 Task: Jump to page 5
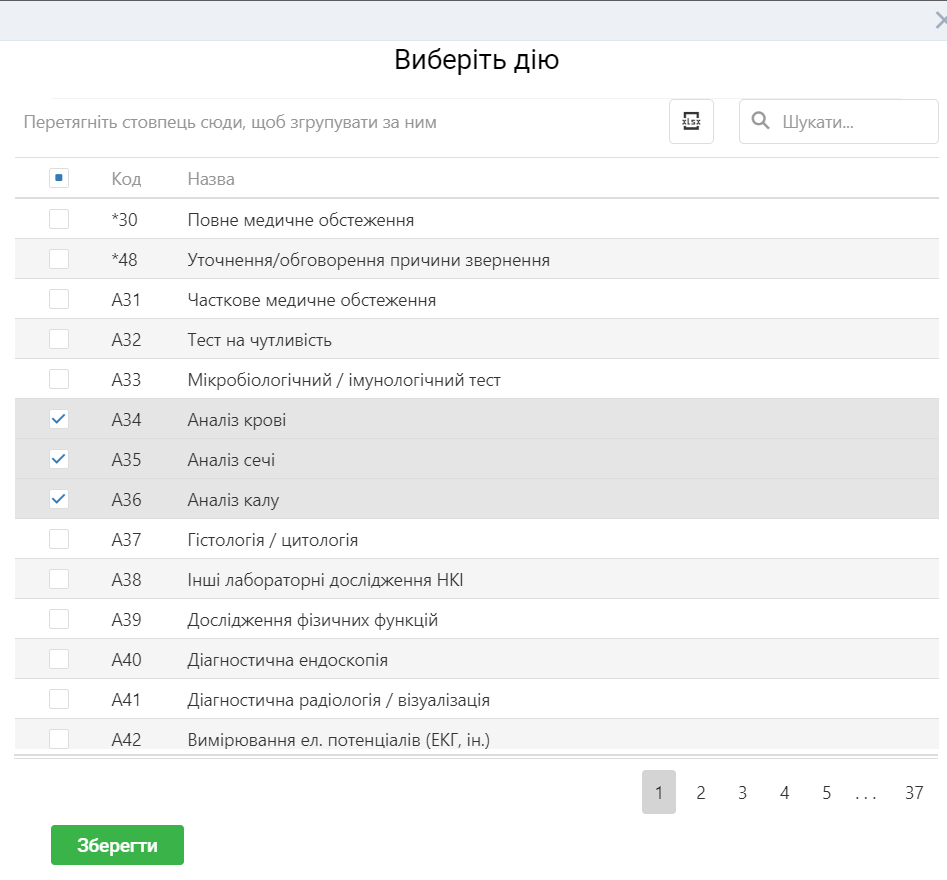point(826,792)
